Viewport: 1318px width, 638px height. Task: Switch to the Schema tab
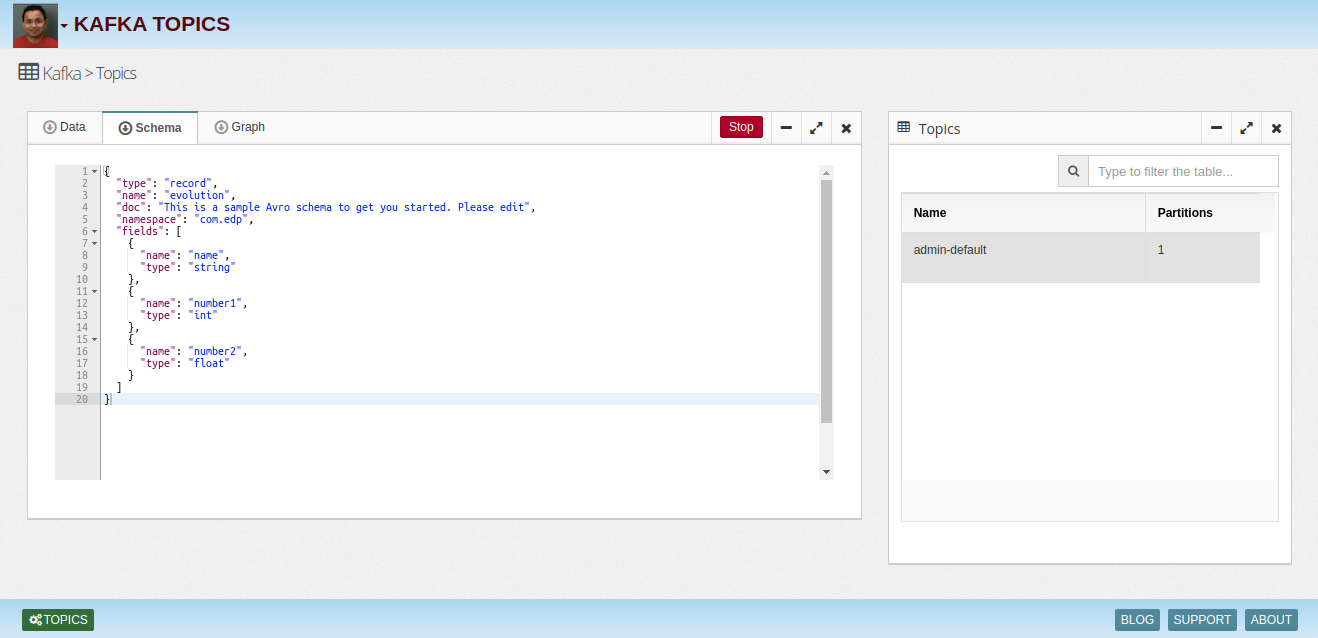[x=150, y=128]
